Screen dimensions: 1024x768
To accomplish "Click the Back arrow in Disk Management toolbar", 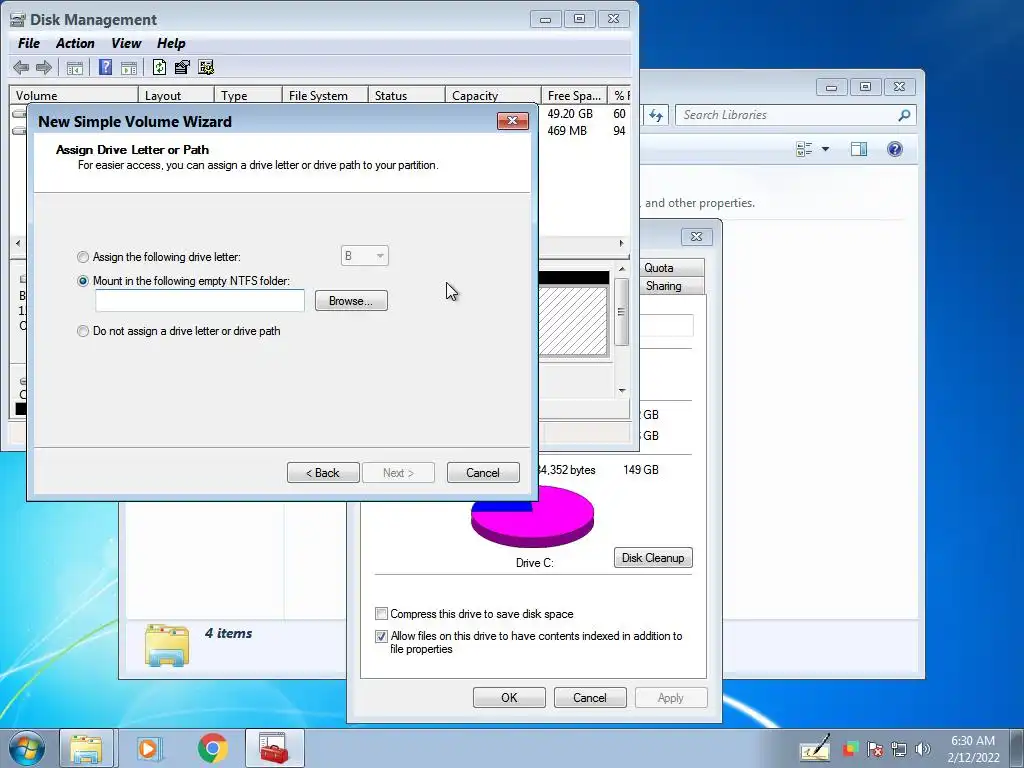I will tap(21, 67).
